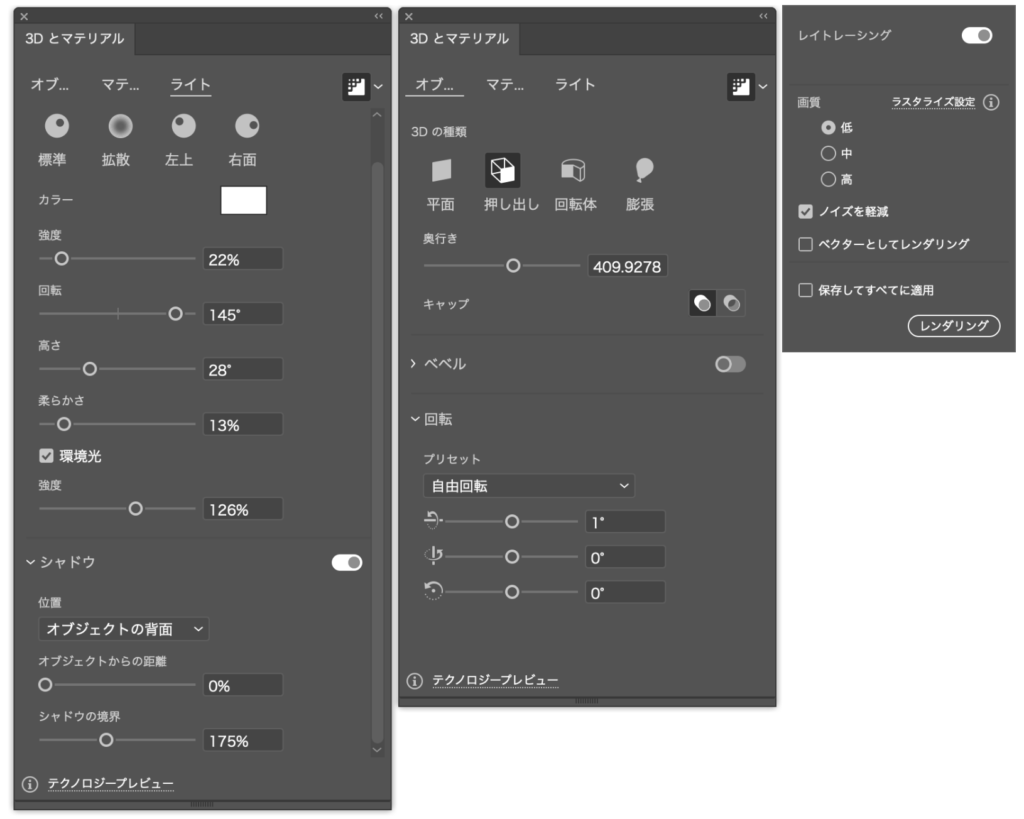Check 保存してすべてに適用 checkbox
This screenshot has width=1024, height=819.
point(805,290)
